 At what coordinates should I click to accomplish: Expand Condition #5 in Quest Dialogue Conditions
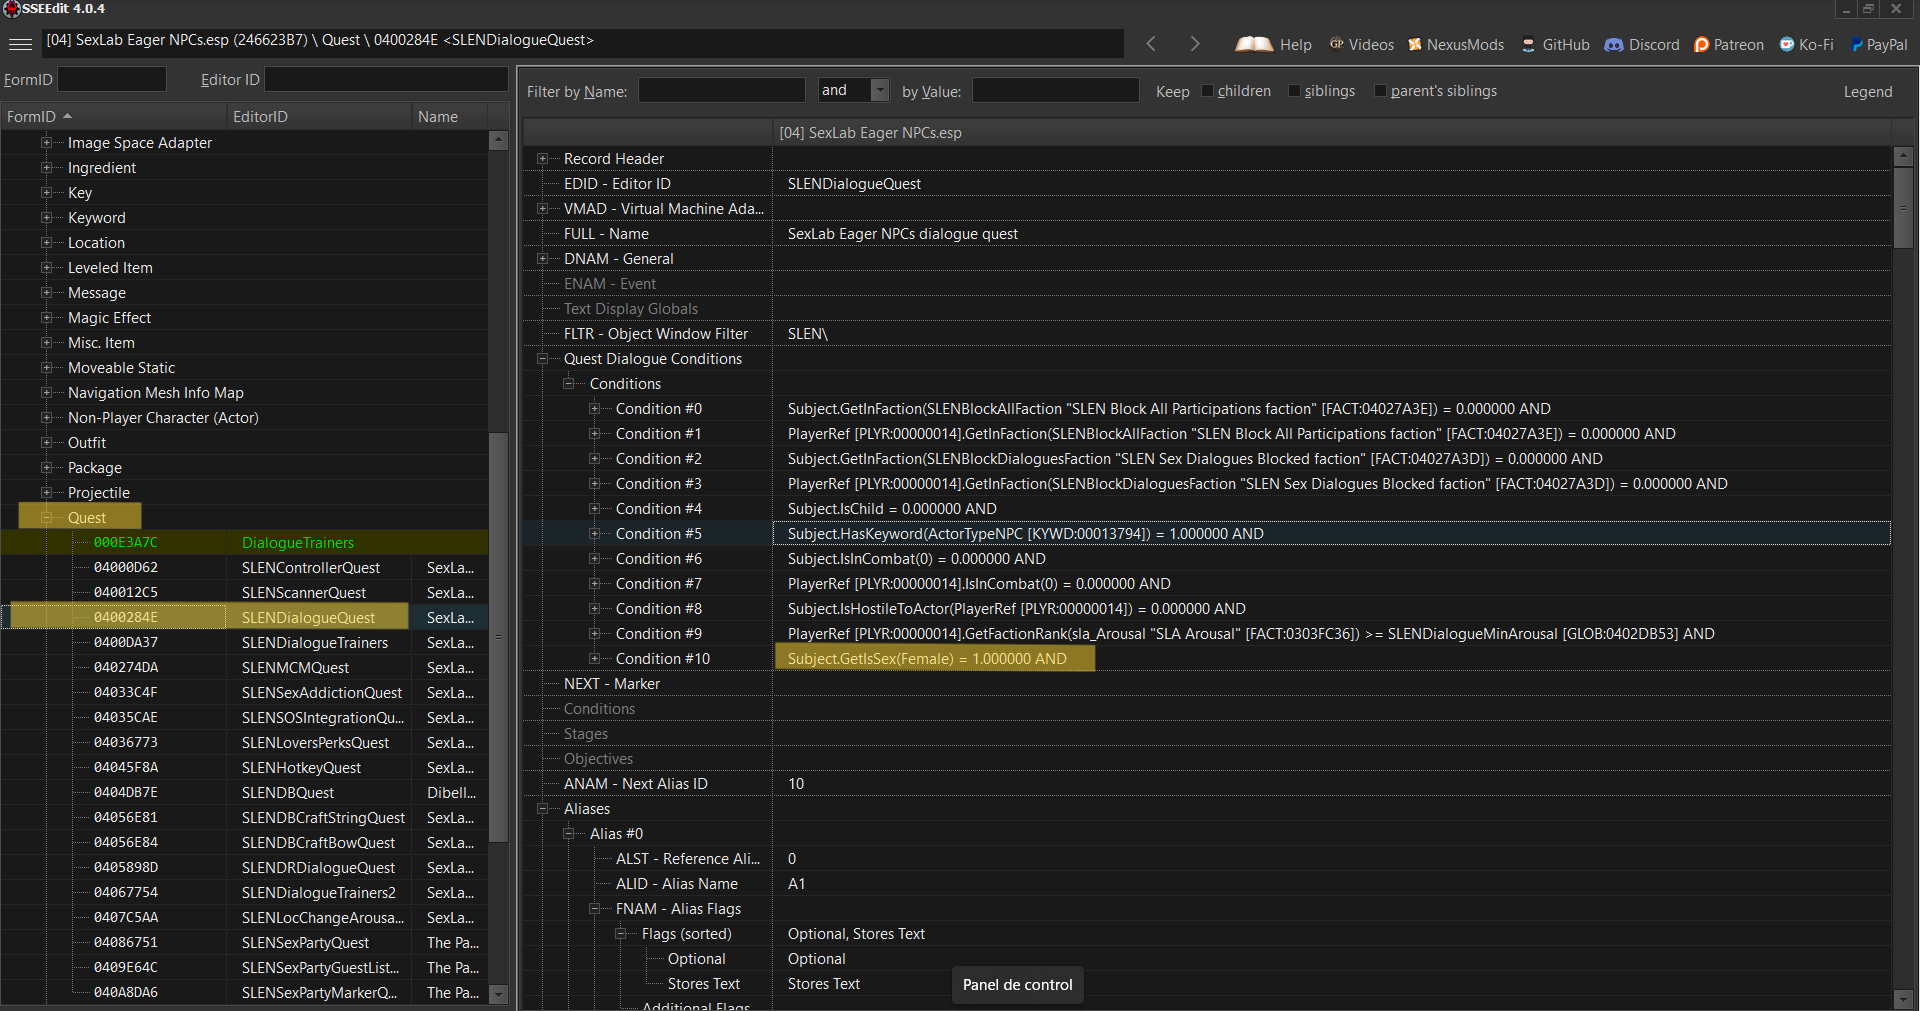pos(595,533)
